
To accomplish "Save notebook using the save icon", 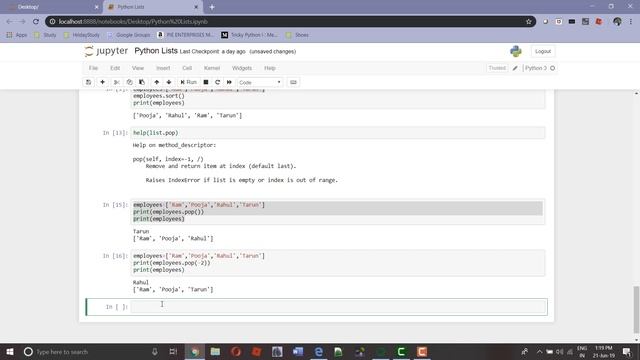I will (88, 82).
